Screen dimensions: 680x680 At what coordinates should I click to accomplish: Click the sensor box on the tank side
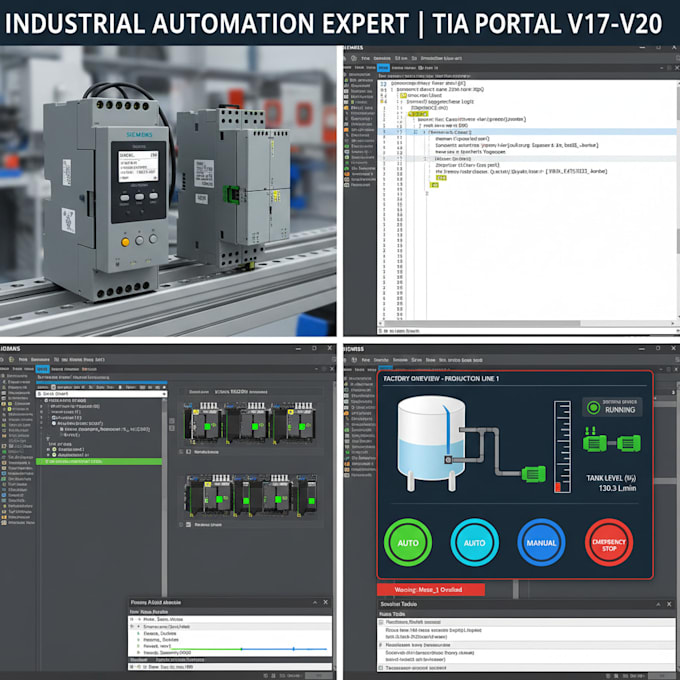click(x=448, y=459)
